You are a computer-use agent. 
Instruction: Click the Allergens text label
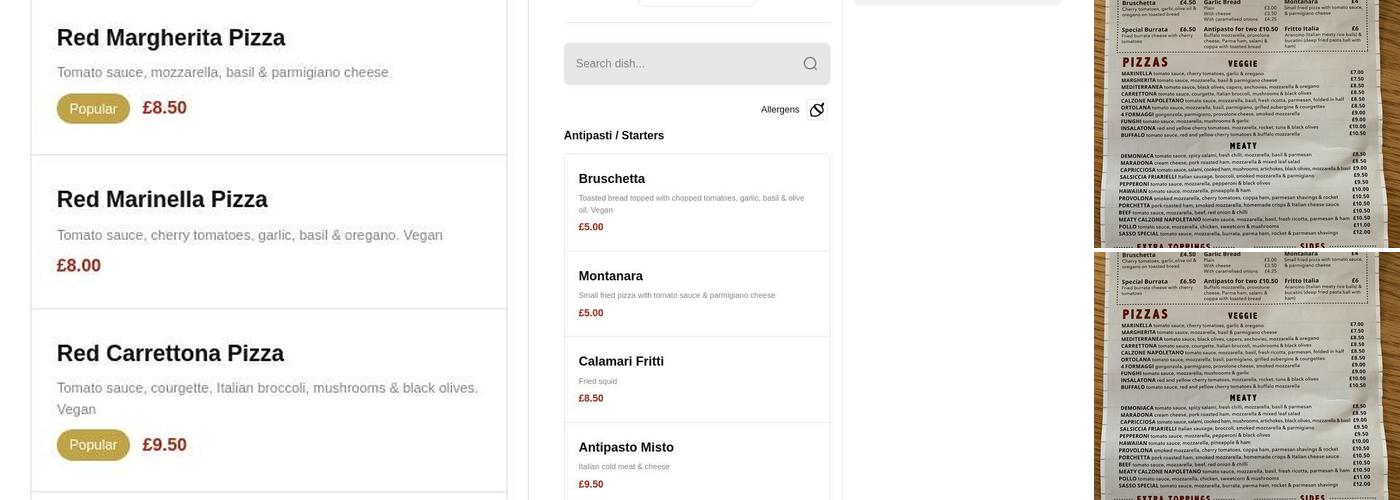(x=779, y=110)
